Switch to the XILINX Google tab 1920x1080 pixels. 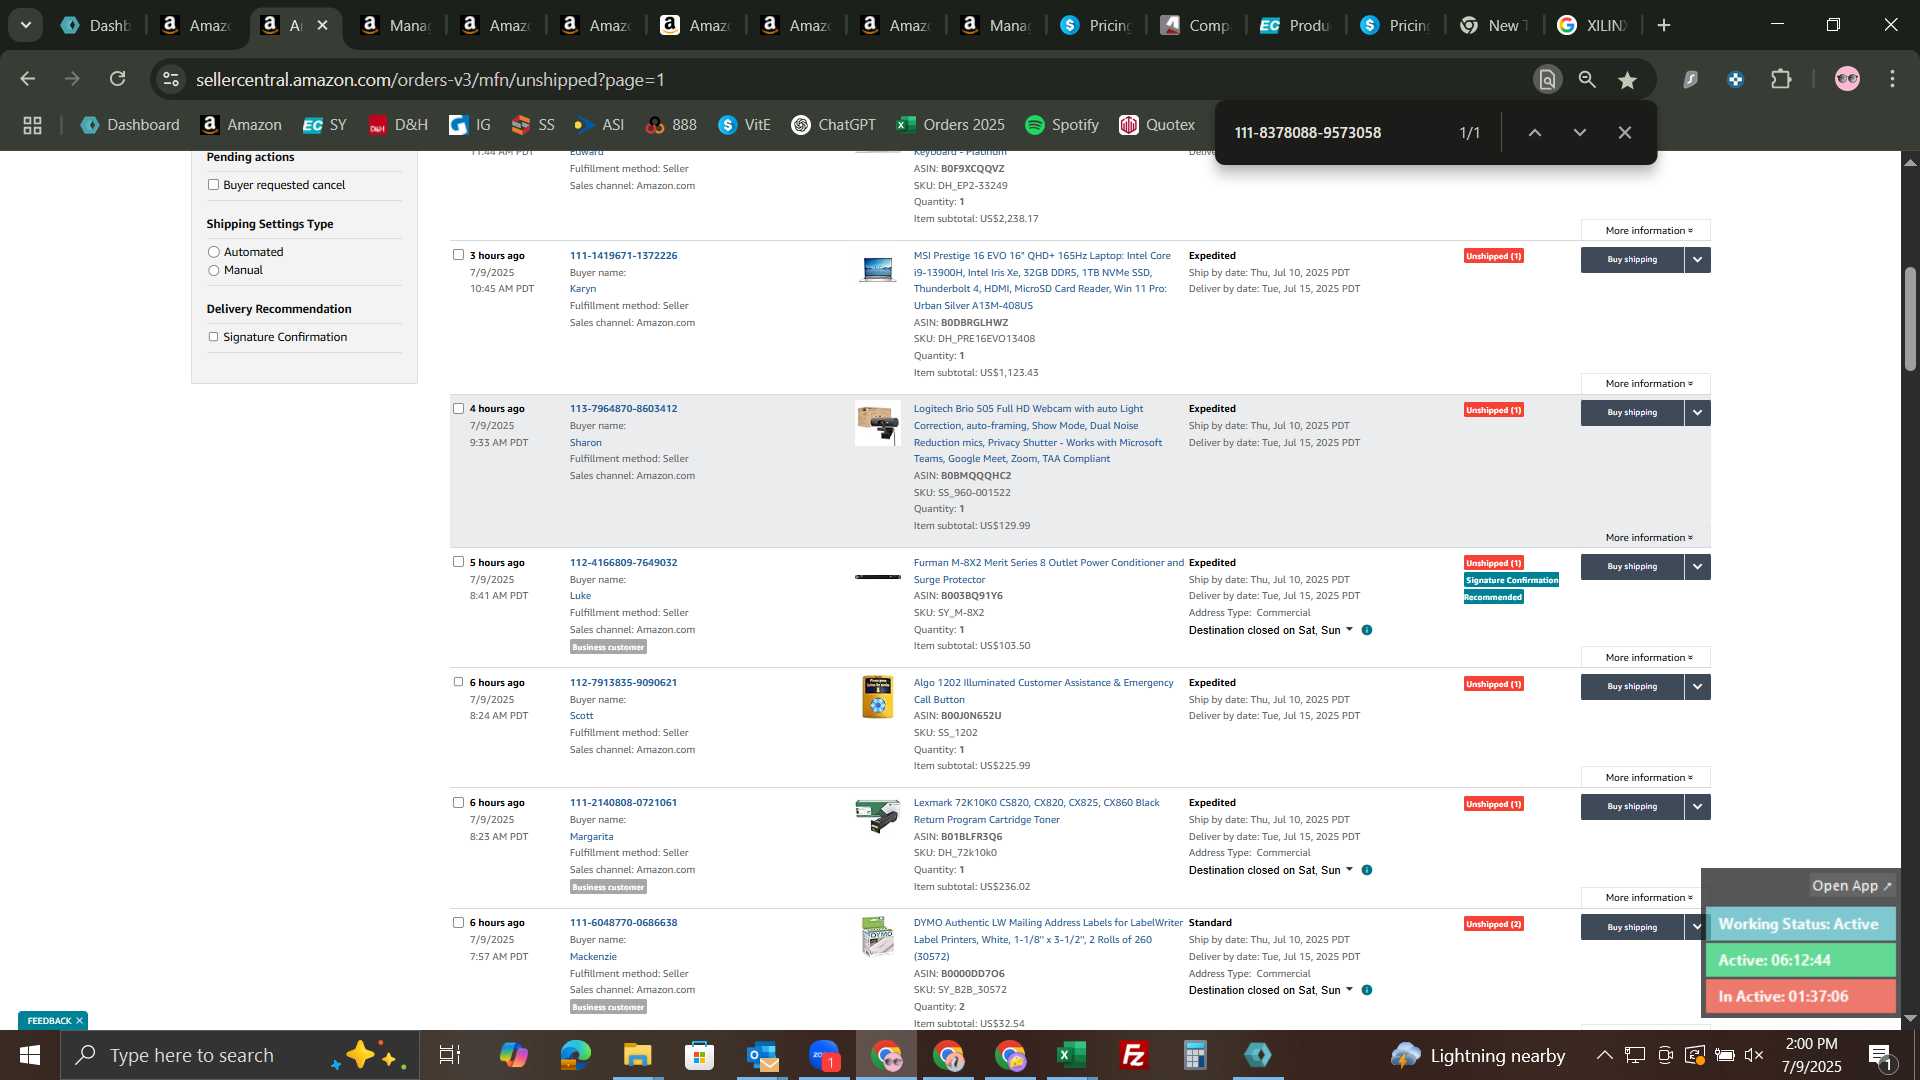tap(1594, 25)
